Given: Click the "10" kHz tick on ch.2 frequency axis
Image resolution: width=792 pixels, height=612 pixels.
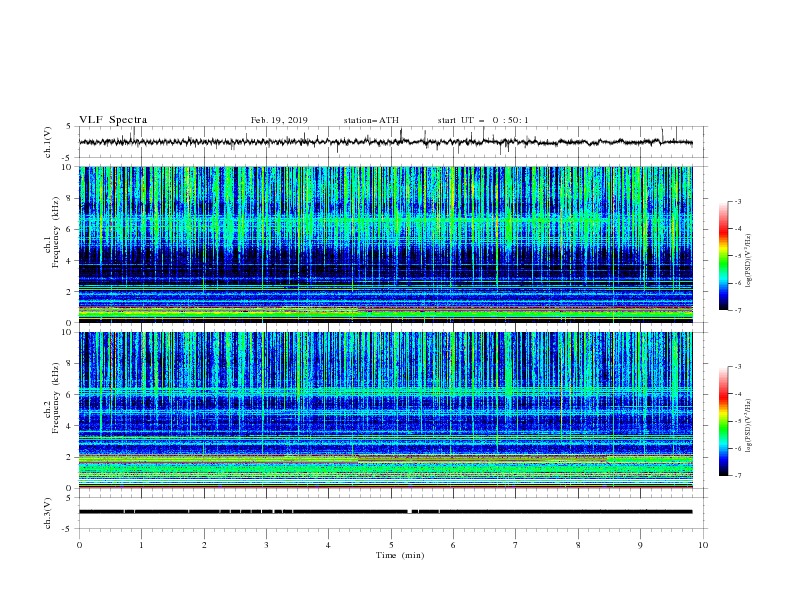Looking at the screenshot, I should [68, 332].
